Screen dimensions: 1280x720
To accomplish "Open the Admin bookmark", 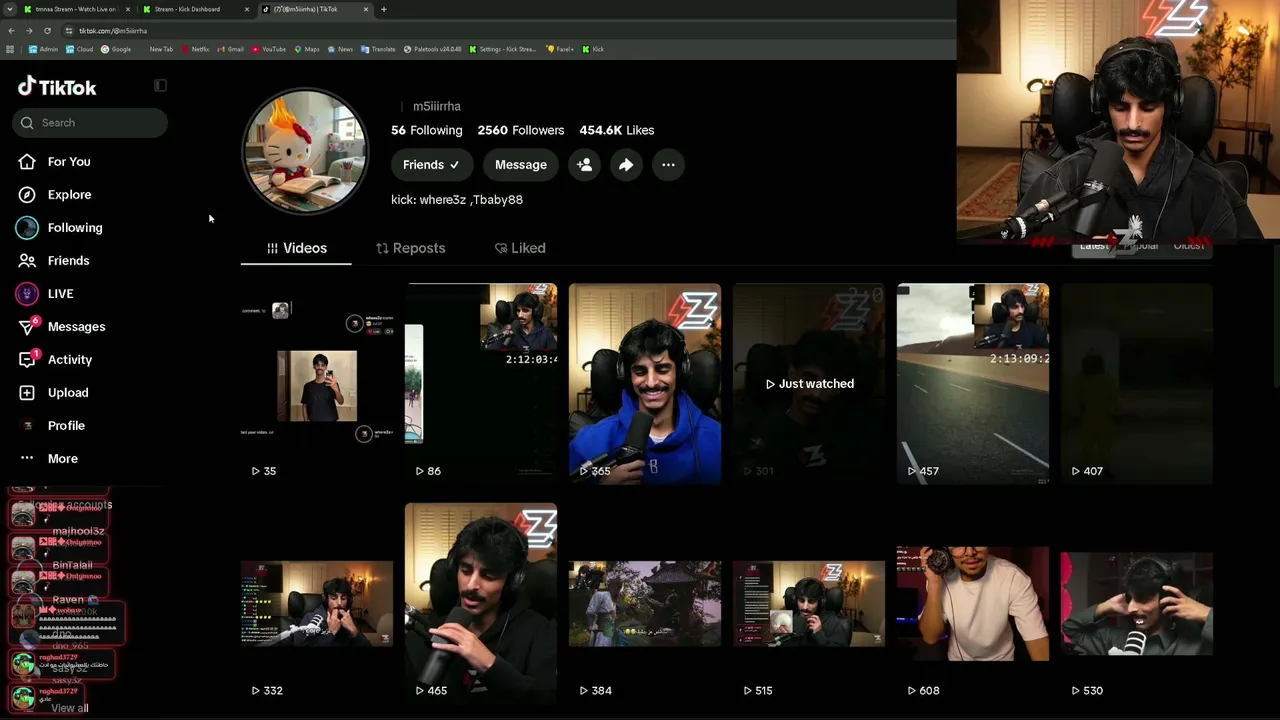I will point(43,49).
